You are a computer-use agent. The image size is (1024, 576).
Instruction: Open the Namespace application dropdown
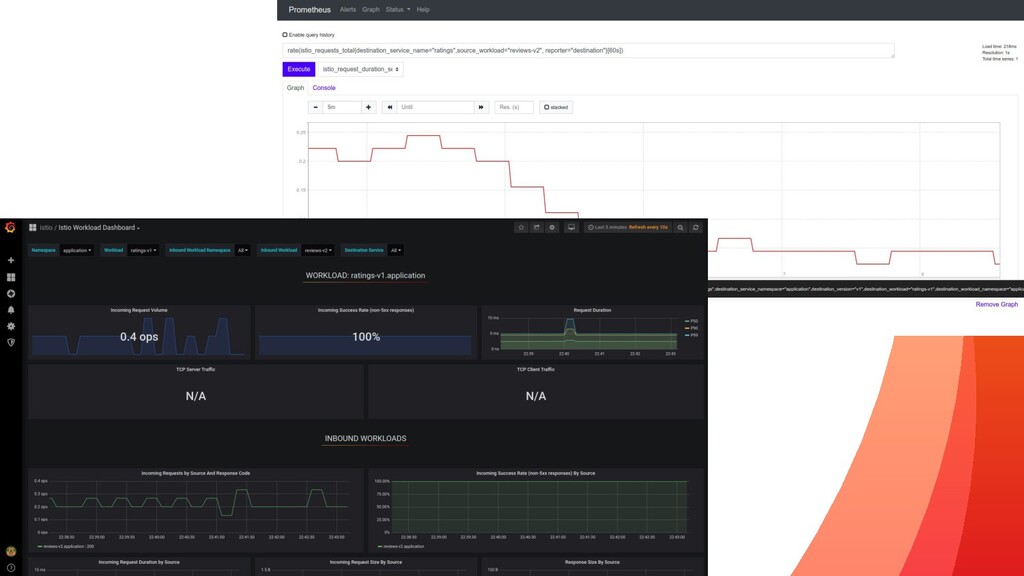point(77,250)
